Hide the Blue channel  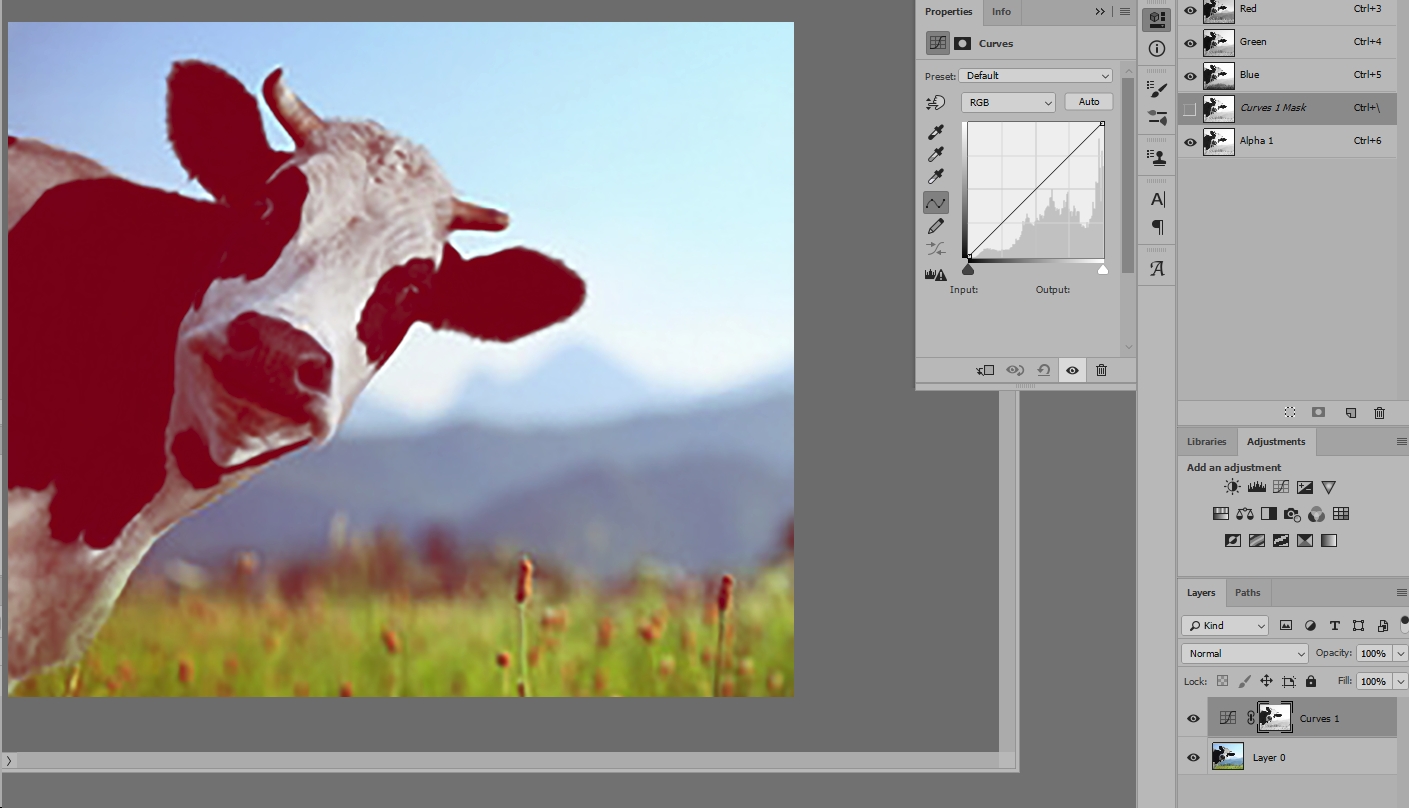tap(1190, 75)
